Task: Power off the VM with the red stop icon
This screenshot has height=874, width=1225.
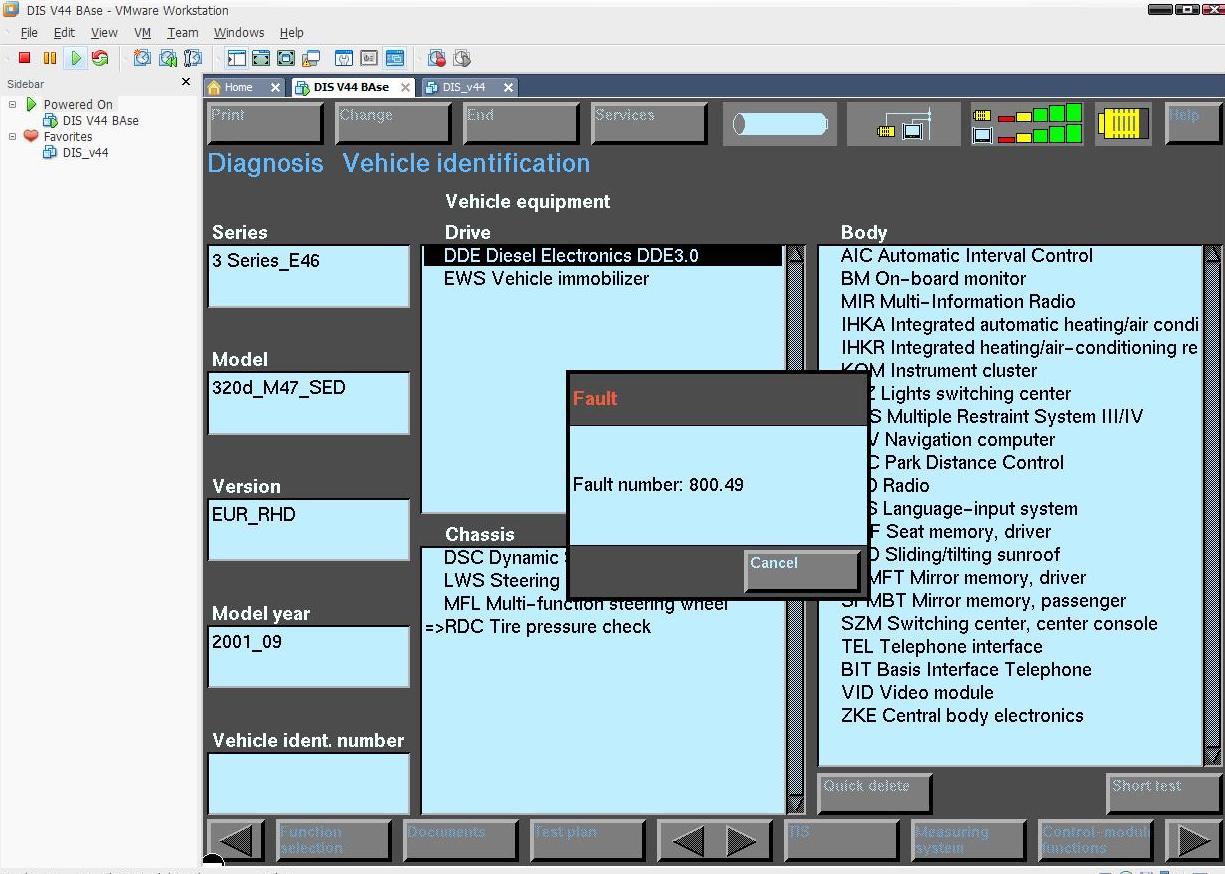Action: pyautogui.click(x=25, y=58)
